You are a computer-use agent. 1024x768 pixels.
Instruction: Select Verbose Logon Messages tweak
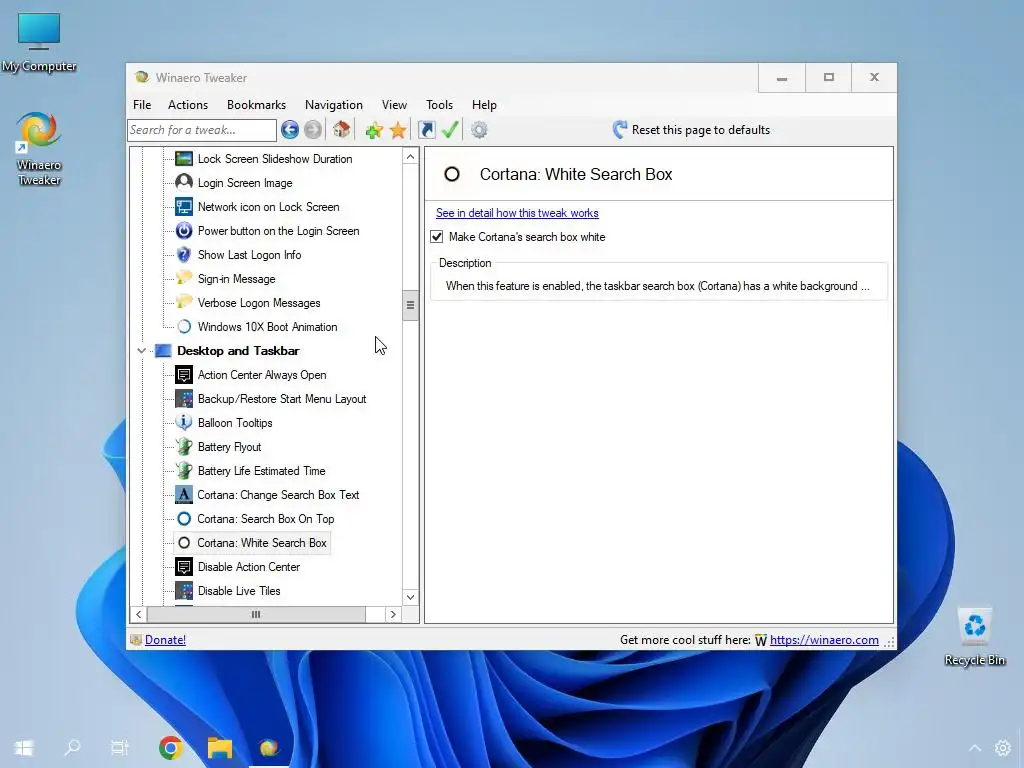tap(259, 303)
